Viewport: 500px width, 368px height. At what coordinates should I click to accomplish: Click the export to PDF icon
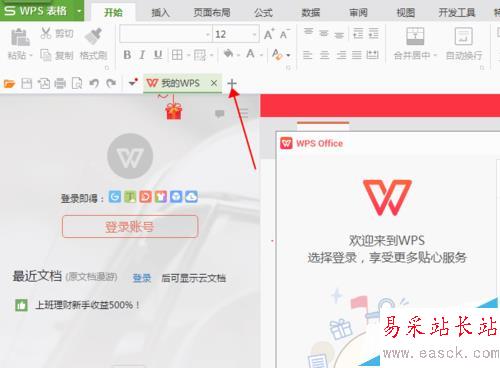tap(44, 83)
